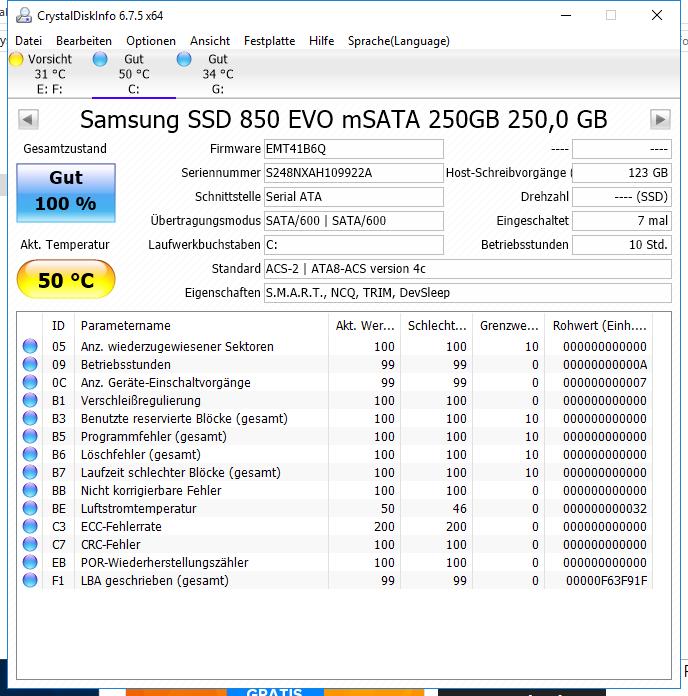688x696 pixels.
Task: Select 'Benutzte reservierte Blöcke (gesamt)' text
Action: tap(184, 418)
